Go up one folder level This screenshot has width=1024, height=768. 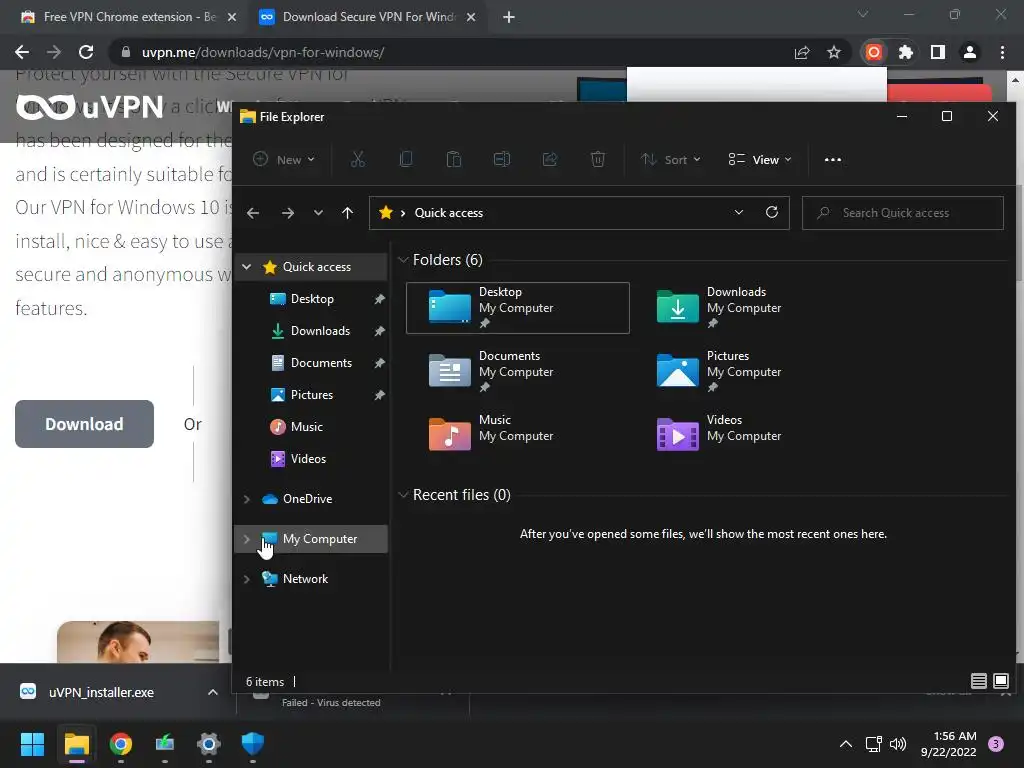347,213
